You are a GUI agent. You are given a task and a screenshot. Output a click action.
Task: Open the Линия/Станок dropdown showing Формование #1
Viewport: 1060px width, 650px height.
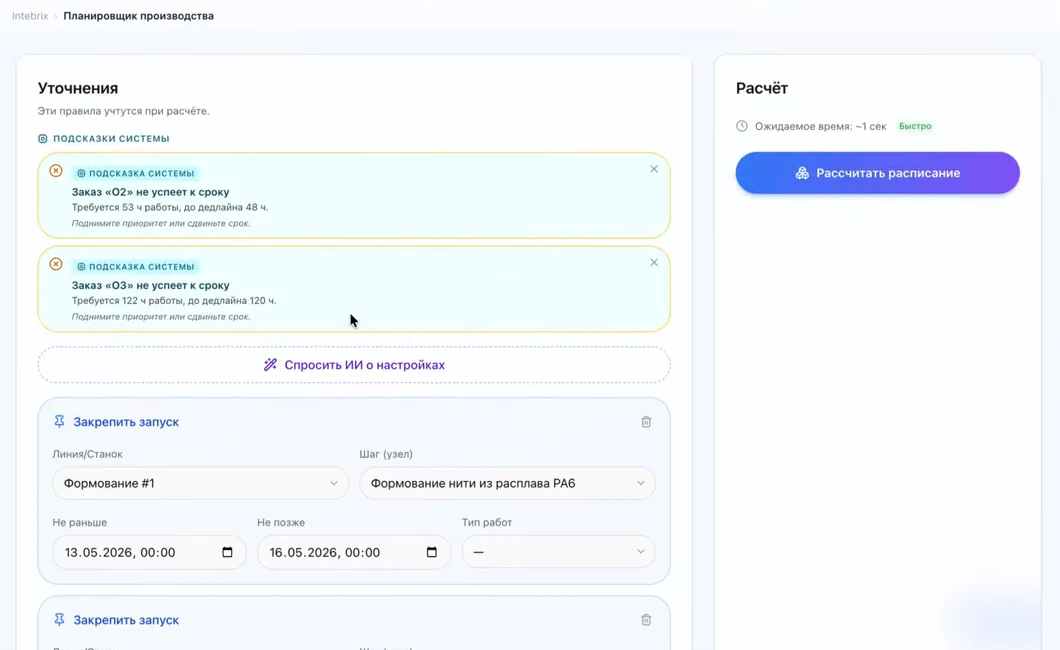coord(200,483)
